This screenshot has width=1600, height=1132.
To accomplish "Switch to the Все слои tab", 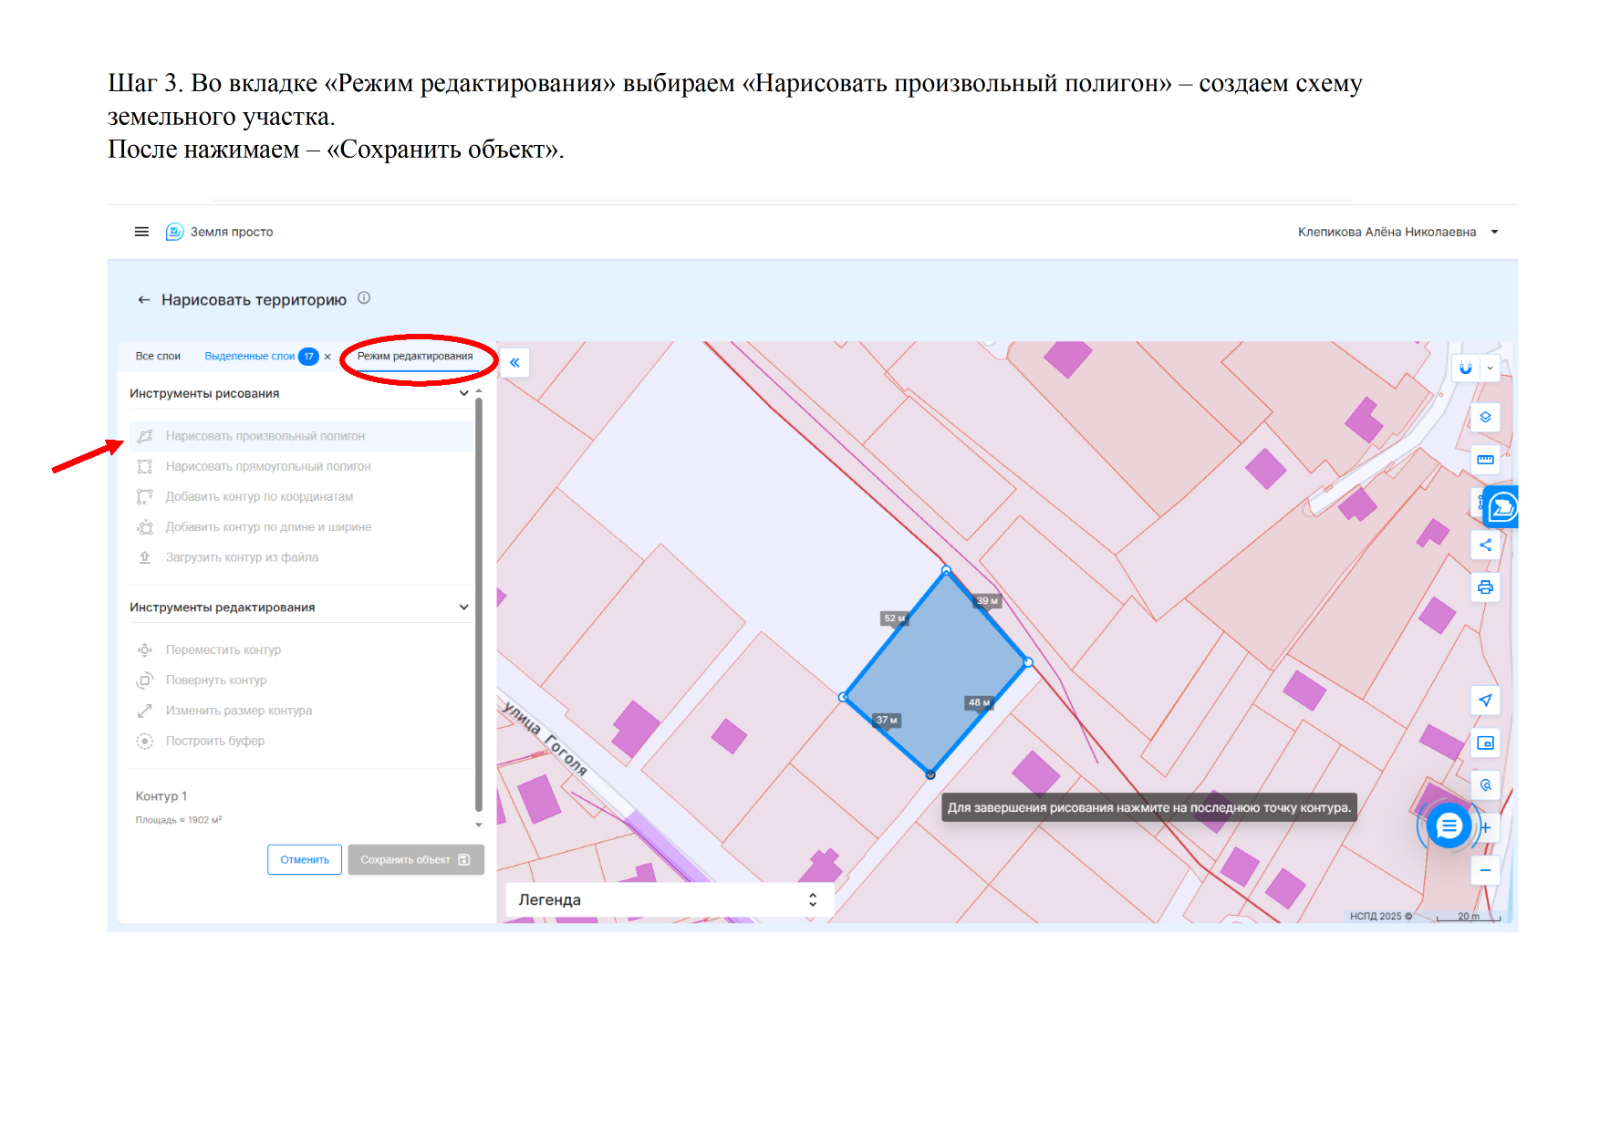I will coord(158,357).
